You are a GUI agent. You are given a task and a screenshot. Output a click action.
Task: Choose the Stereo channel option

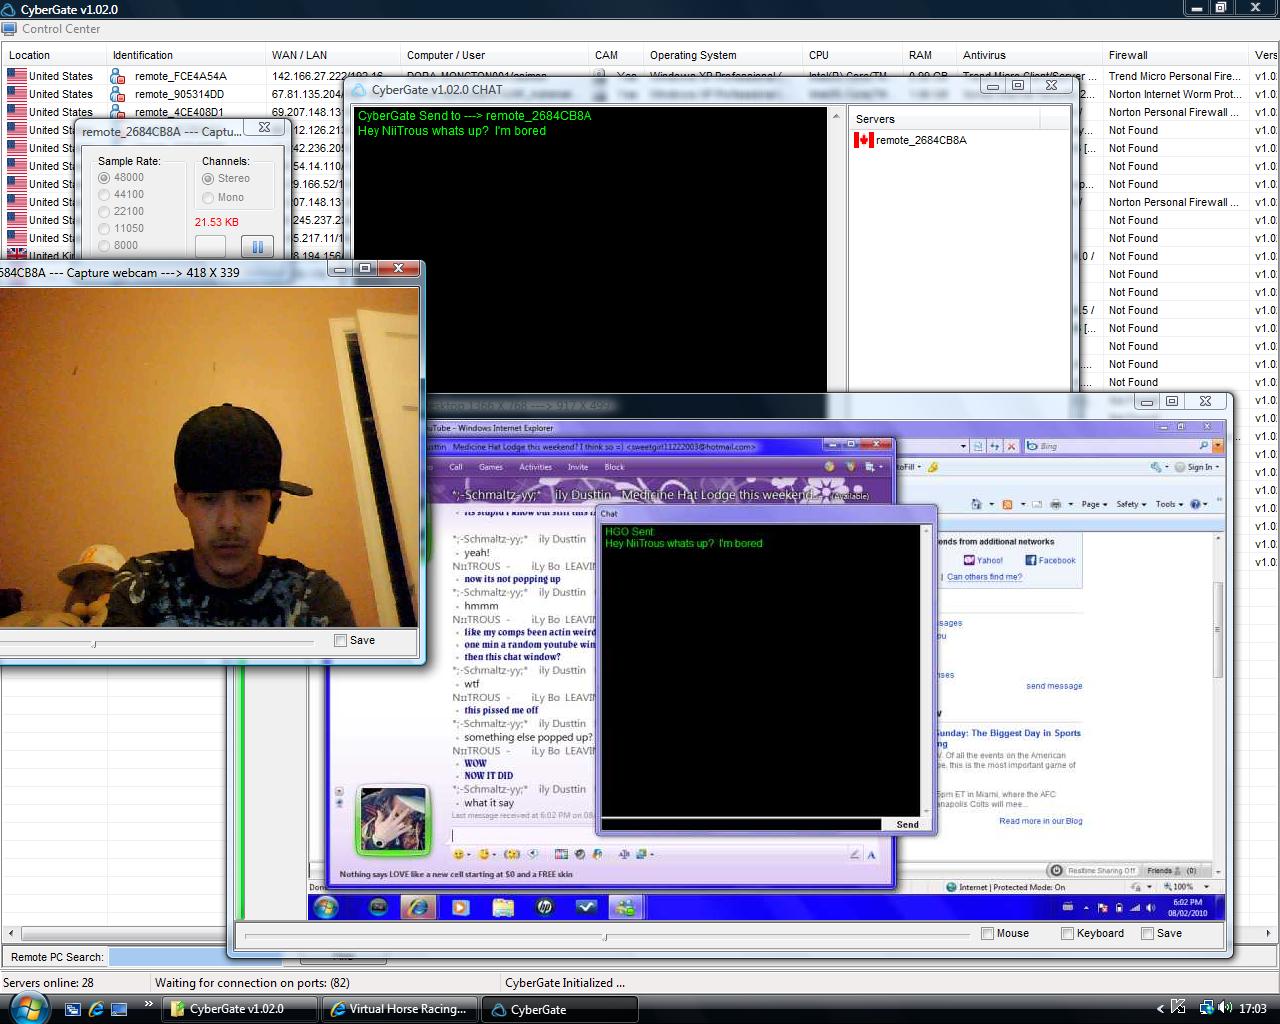pyautogui.click(x=208, y=179)
